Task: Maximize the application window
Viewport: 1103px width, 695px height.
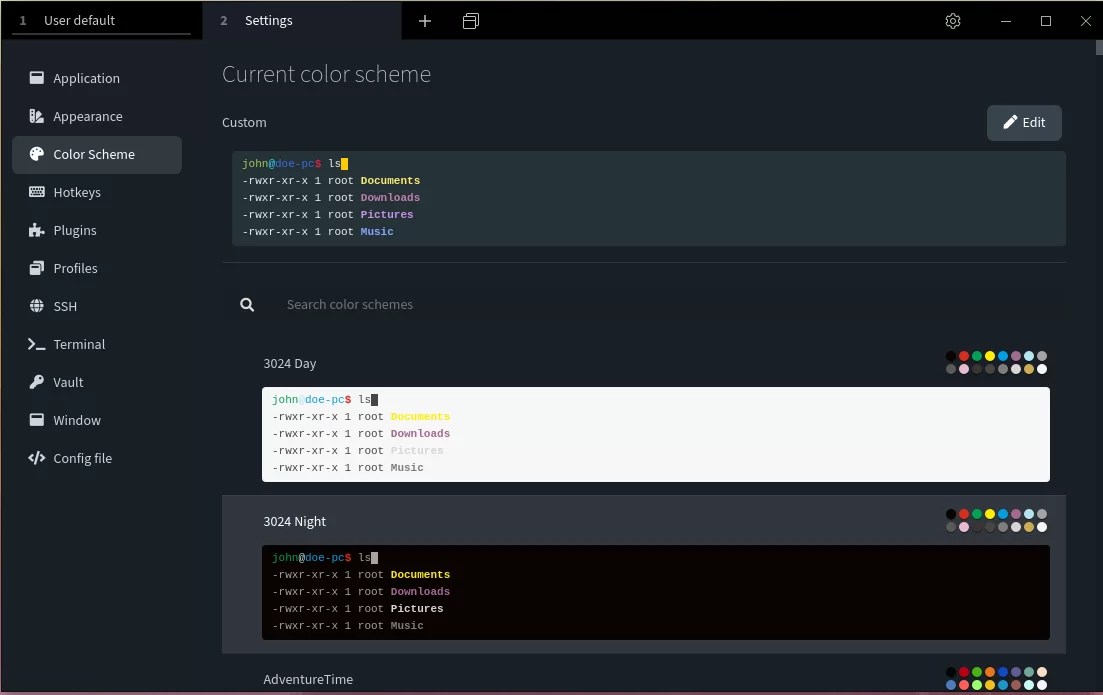Action: [1045, 21]
